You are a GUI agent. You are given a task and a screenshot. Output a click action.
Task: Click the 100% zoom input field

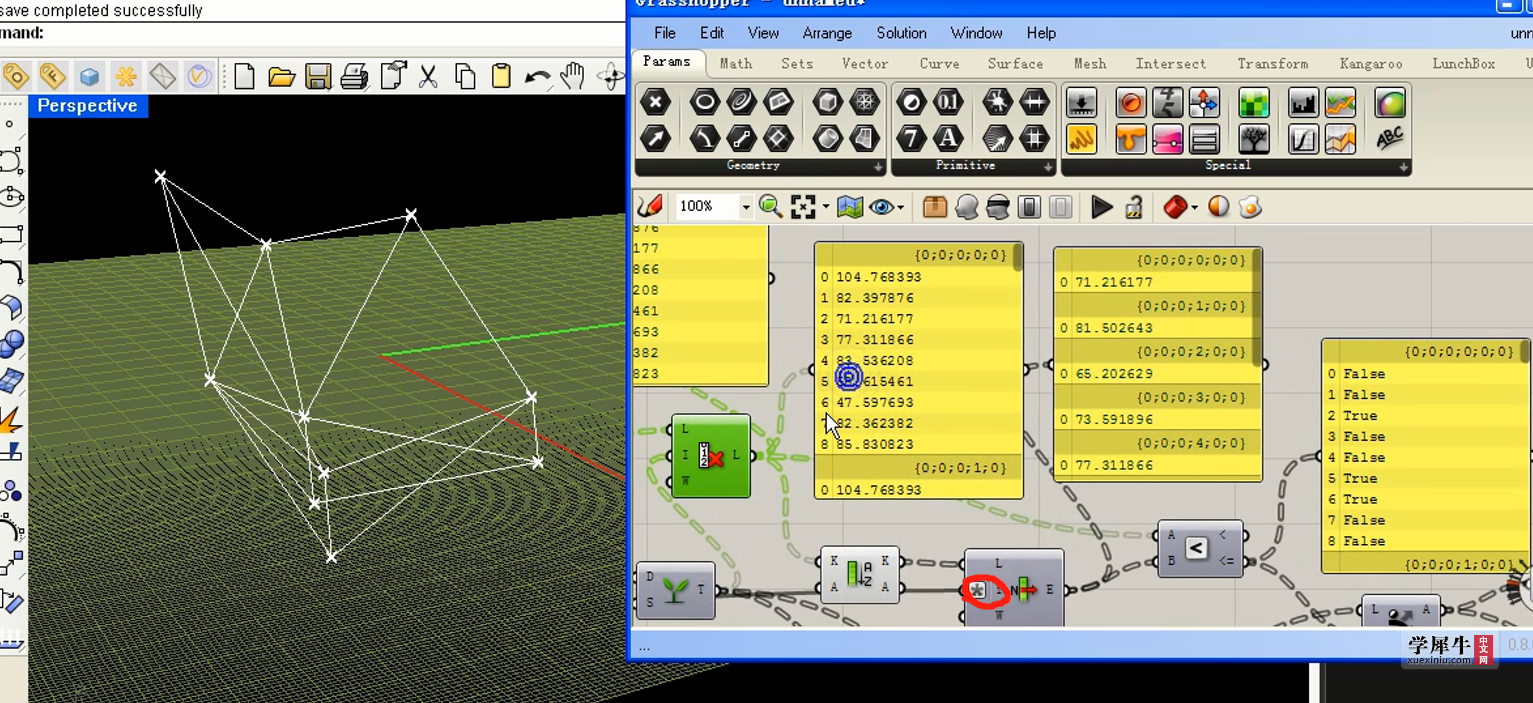pos(707,207)
